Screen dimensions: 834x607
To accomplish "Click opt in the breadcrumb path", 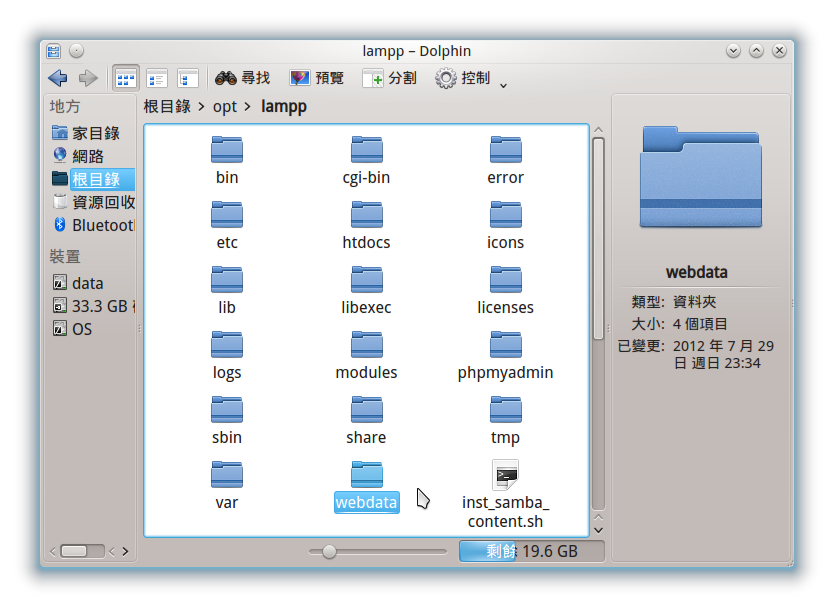I will pyautogui.click(x=224, y=107).
